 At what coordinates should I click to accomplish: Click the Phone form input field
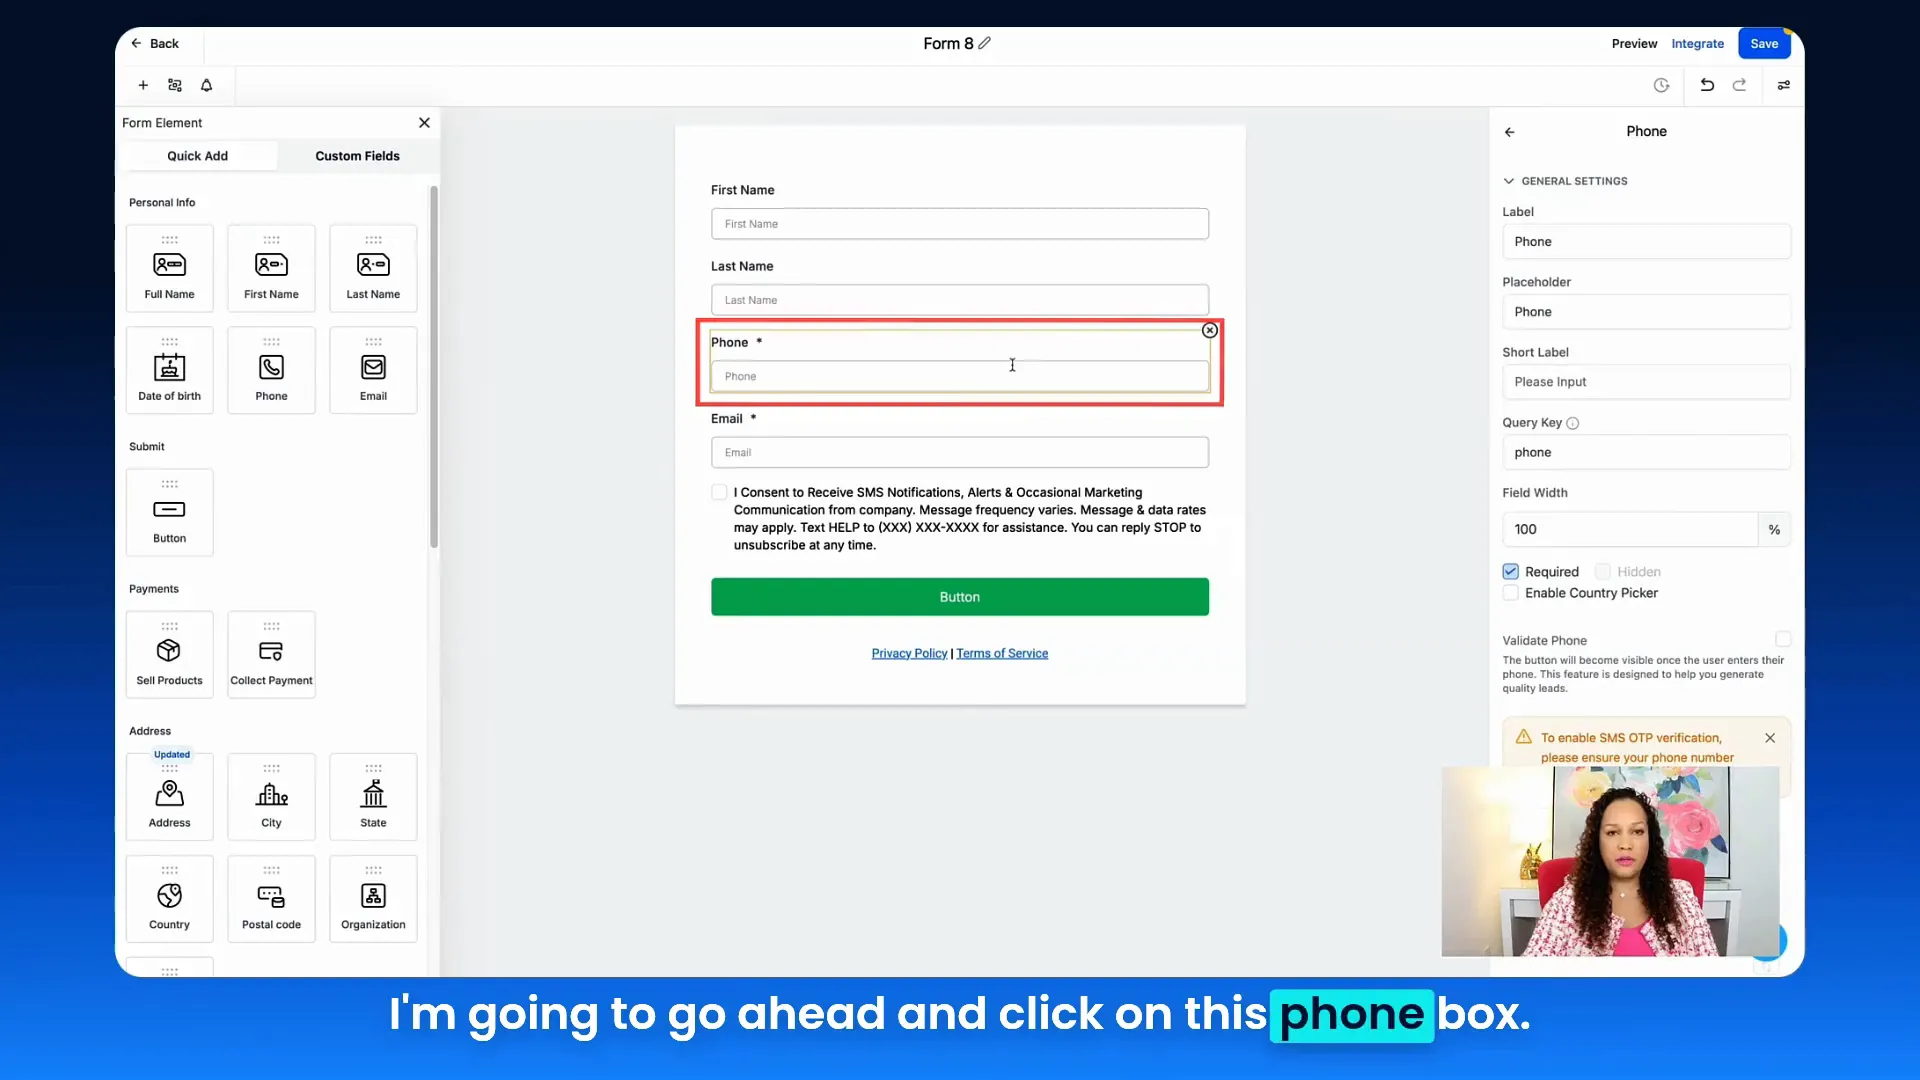959,376
